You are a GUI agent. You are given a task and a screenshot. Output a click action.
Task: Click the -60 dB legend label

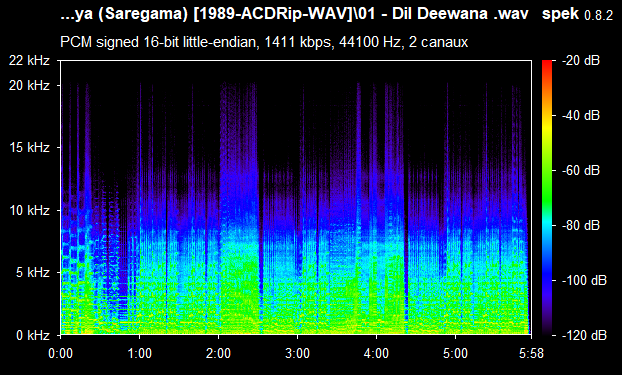[581, 171]
